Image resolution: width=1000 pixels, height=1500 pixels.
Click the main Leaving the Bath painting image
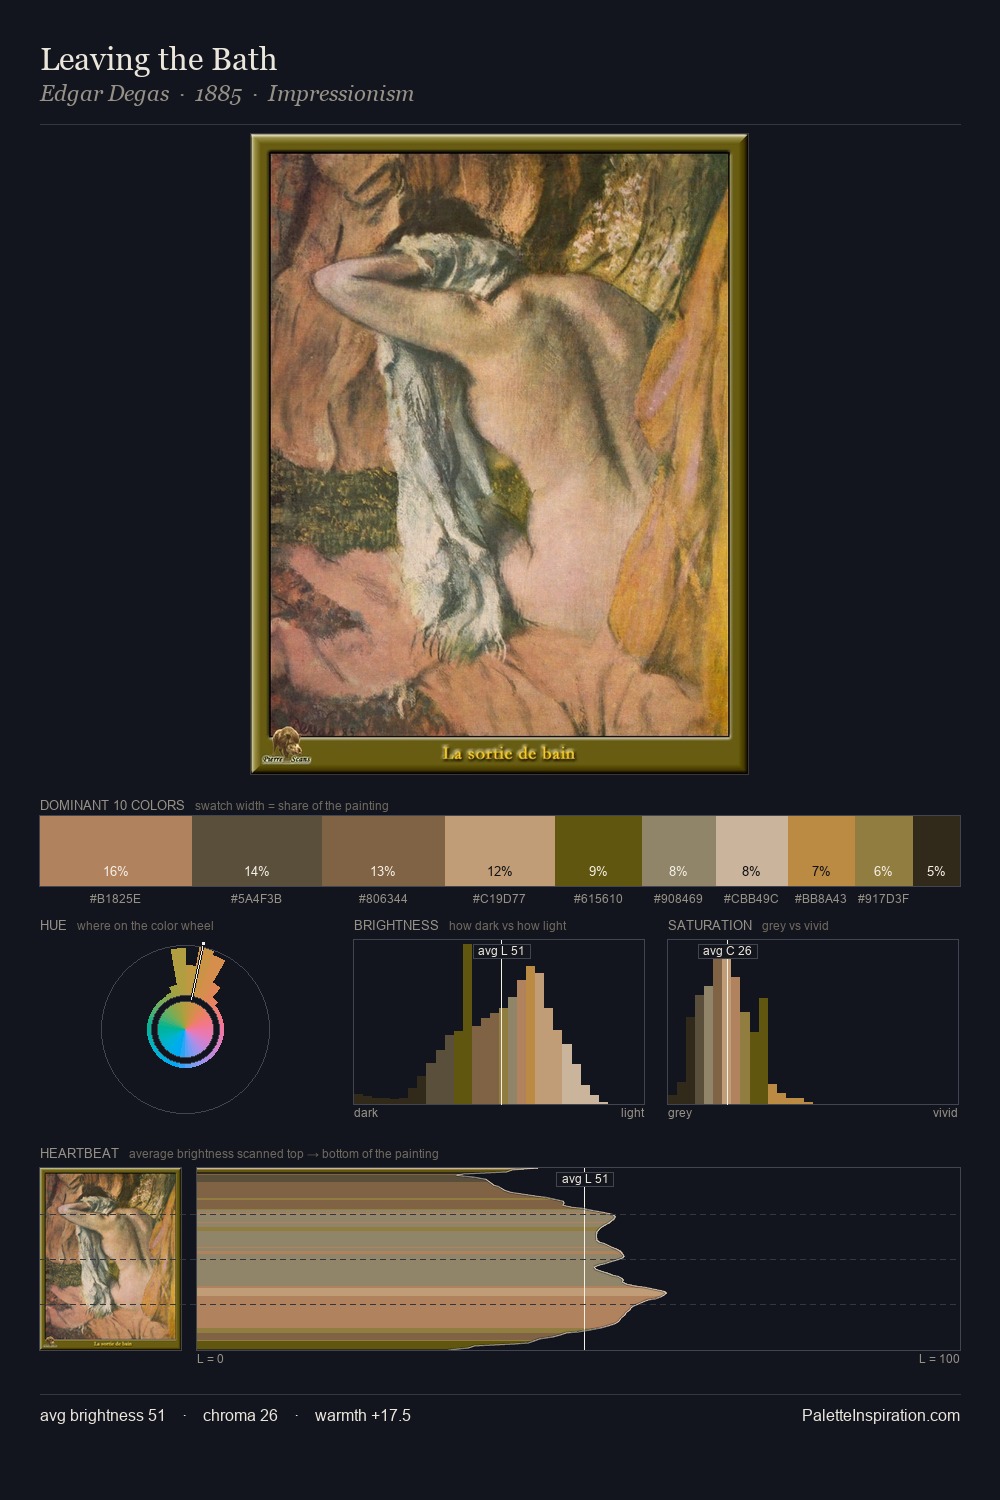[499, 454]
